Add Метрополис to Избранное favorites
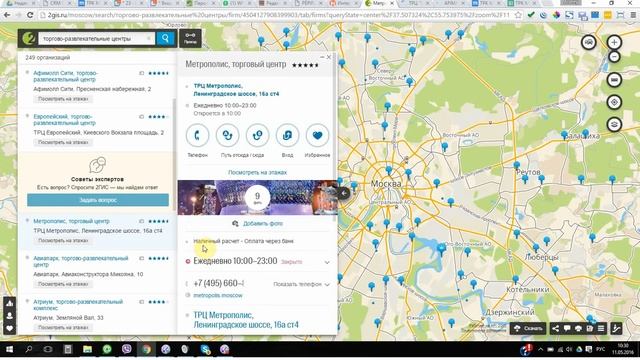This screenshot has width=640, height=360. click(317, 135)
